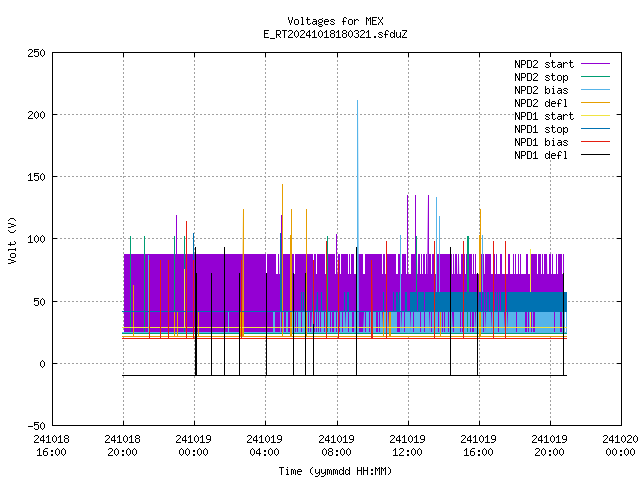Select the E_RT20241018180321.sfduZ filename subtitle
This screenshot has height=480, width=640.
(335, 34)
